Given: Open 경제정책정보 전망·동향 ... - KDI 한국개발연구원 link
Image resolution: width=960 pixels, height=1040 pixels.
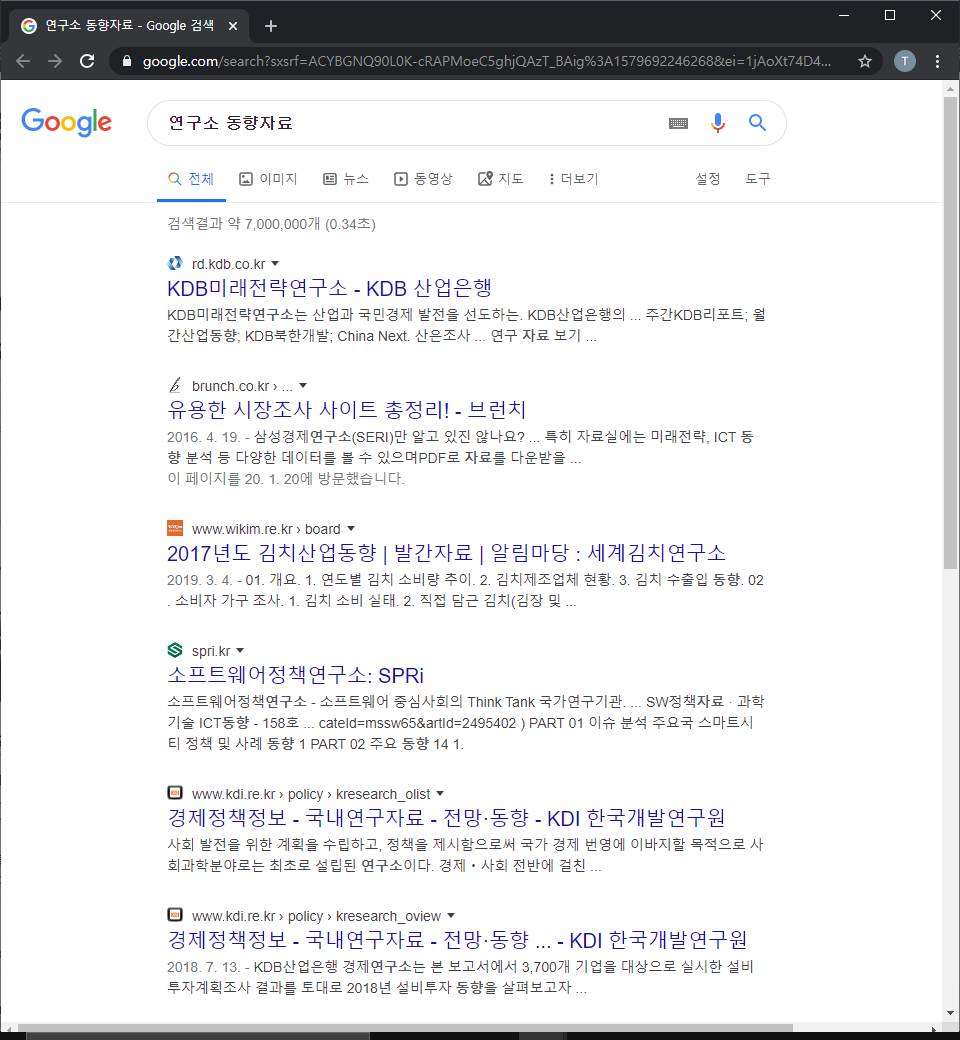Looking at the screenshot, I should point(457,940).
